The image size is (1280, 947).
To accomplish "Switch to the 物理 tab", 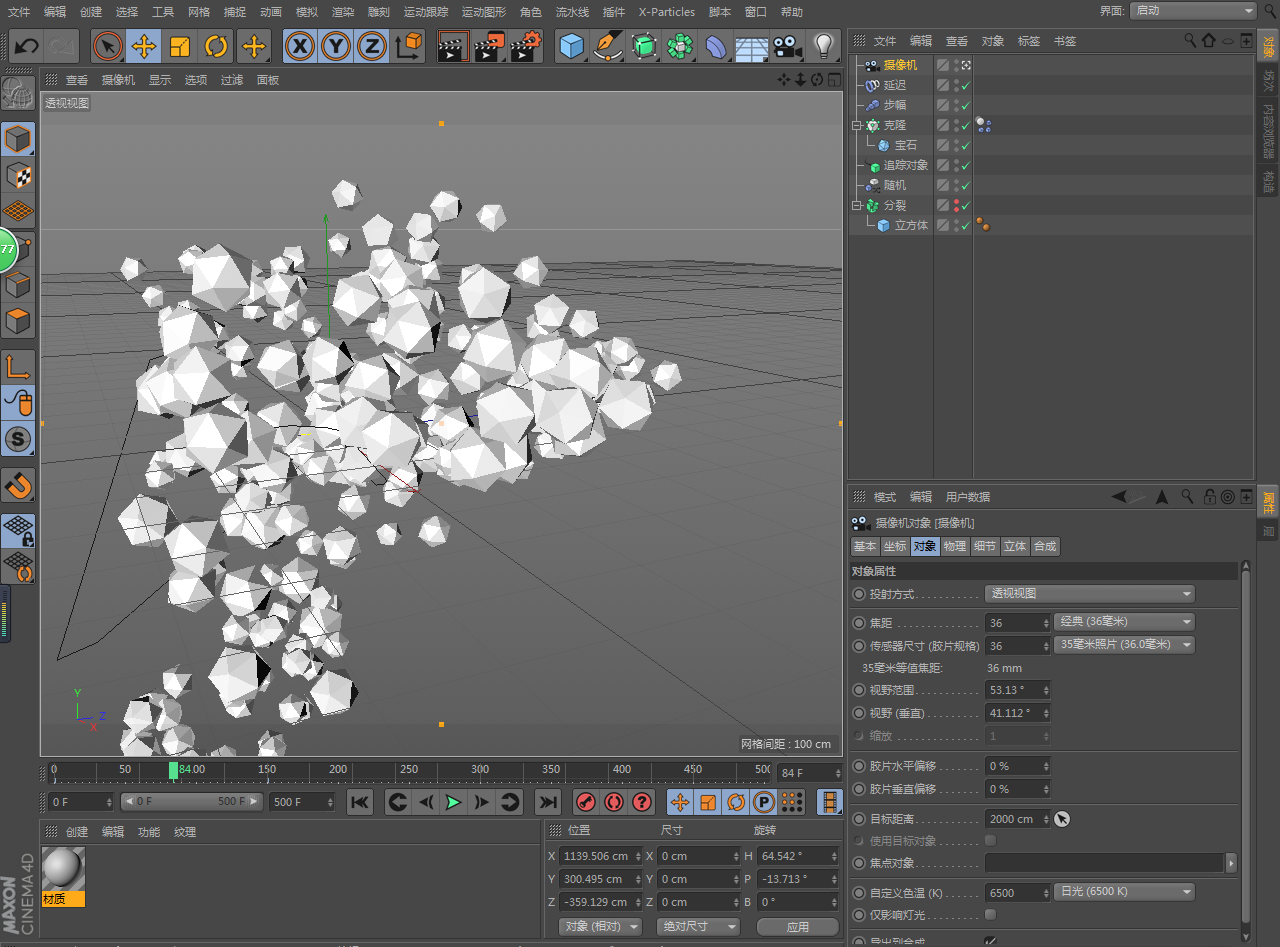I will pos(955,546).
